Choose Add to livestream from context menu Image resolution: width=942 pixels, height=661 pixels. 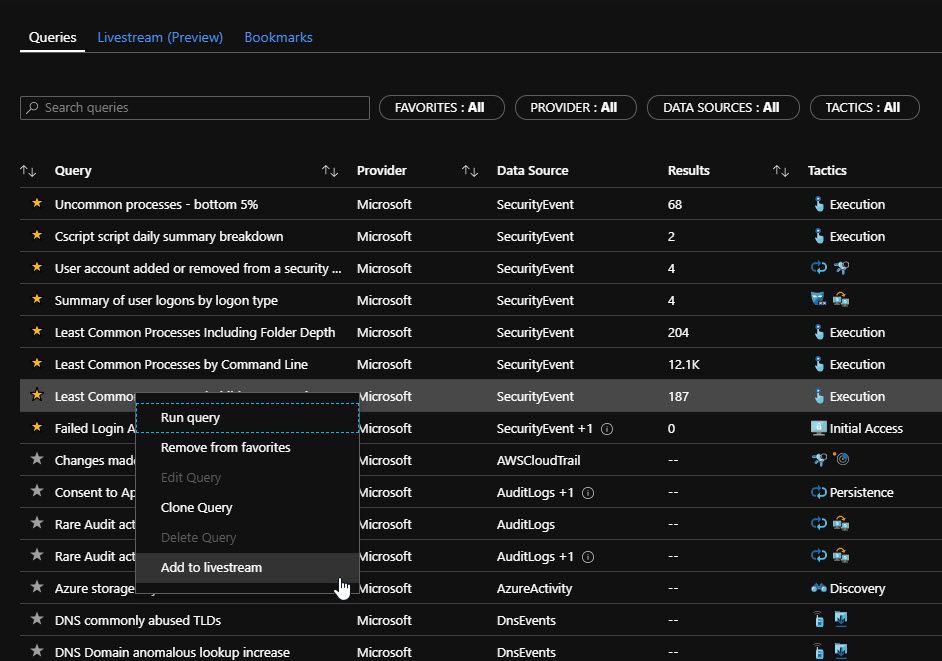pyautogui.click(x=211, y=568)
